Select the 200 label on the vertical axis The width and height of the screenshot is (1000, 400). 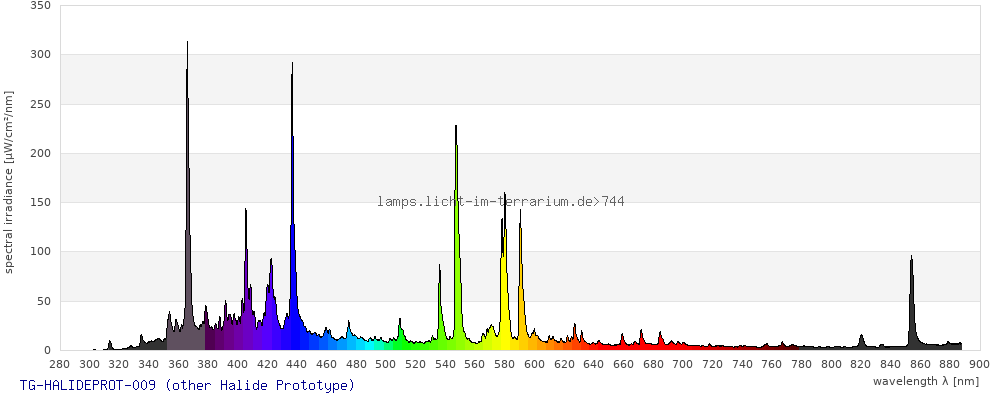coord(40,153)
